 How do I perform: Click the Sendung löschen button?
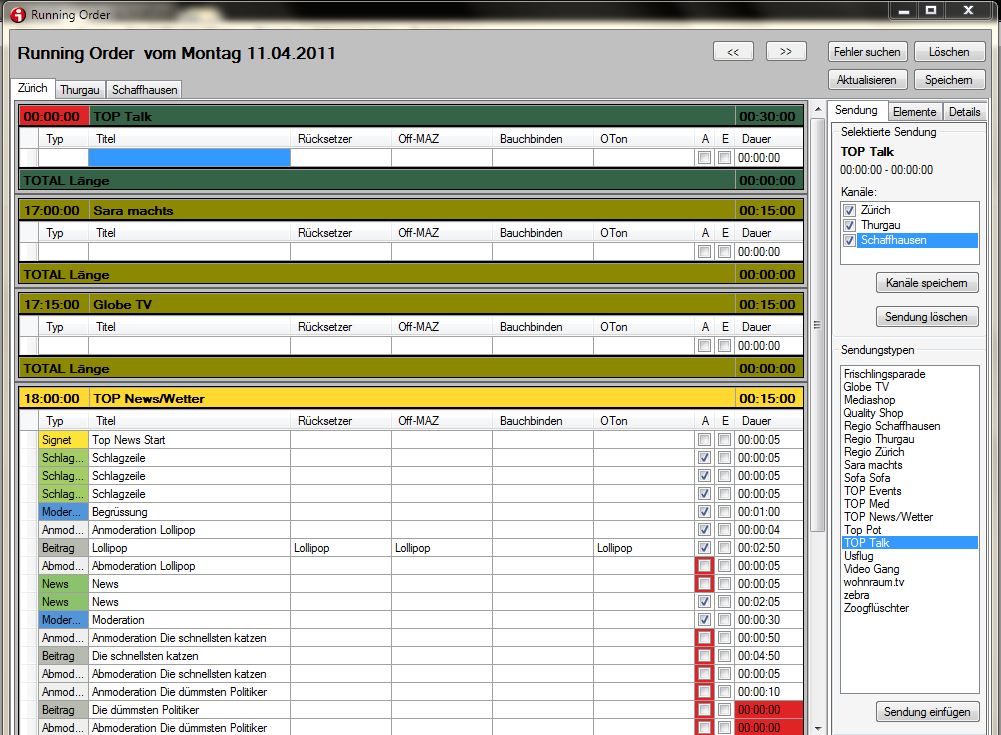click(927, 317)
